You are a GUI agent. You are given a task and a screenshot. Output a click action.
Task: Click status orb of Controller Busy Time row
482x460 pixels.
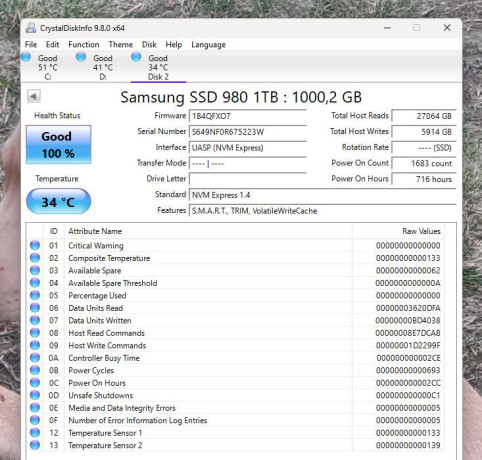tap(35, 358)
